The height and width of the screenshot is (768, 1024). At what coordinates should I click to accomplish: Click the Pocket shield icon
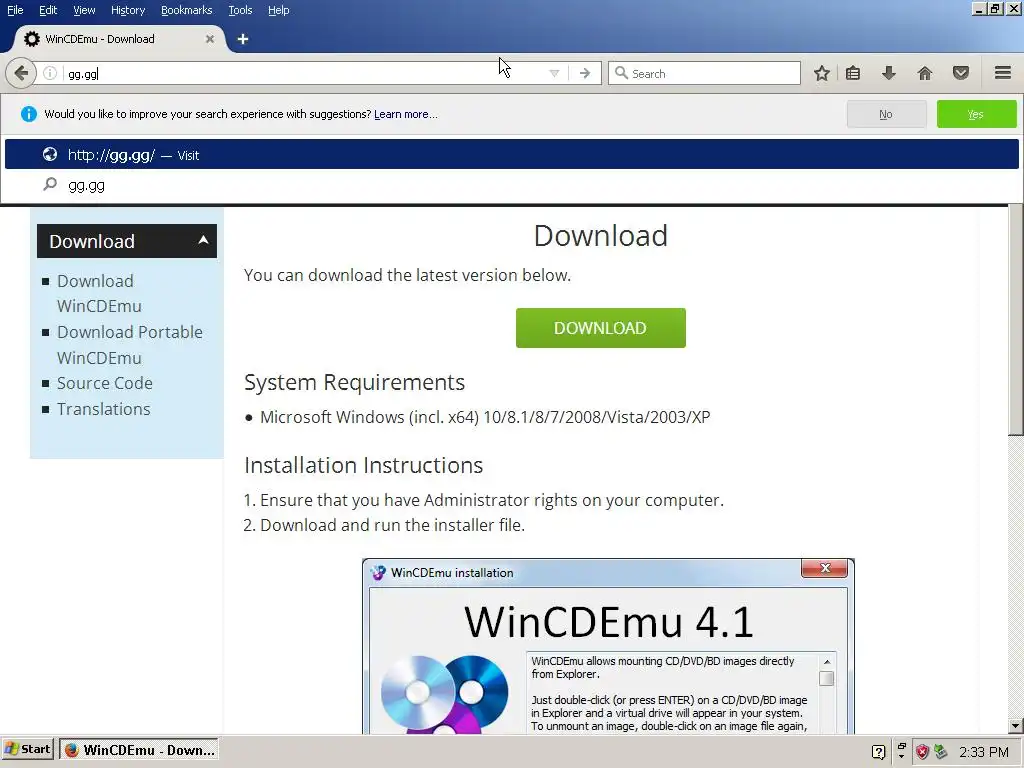coord(961,73)
